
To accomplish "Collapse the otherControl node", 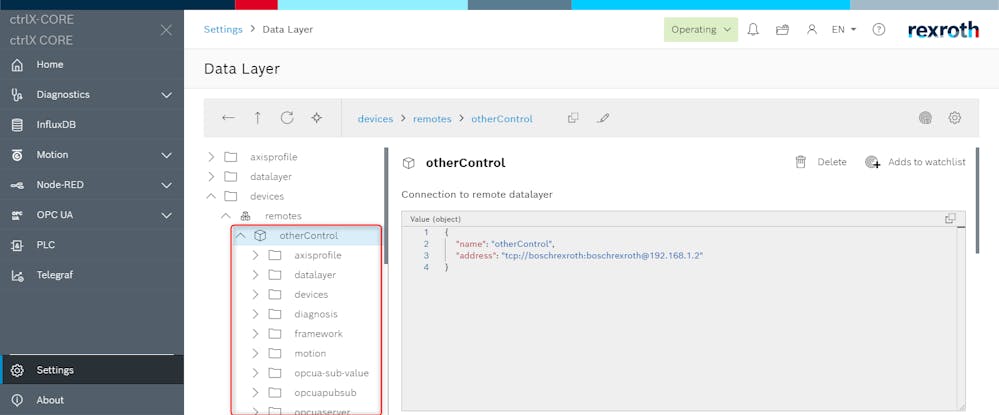I will point(241,236).
